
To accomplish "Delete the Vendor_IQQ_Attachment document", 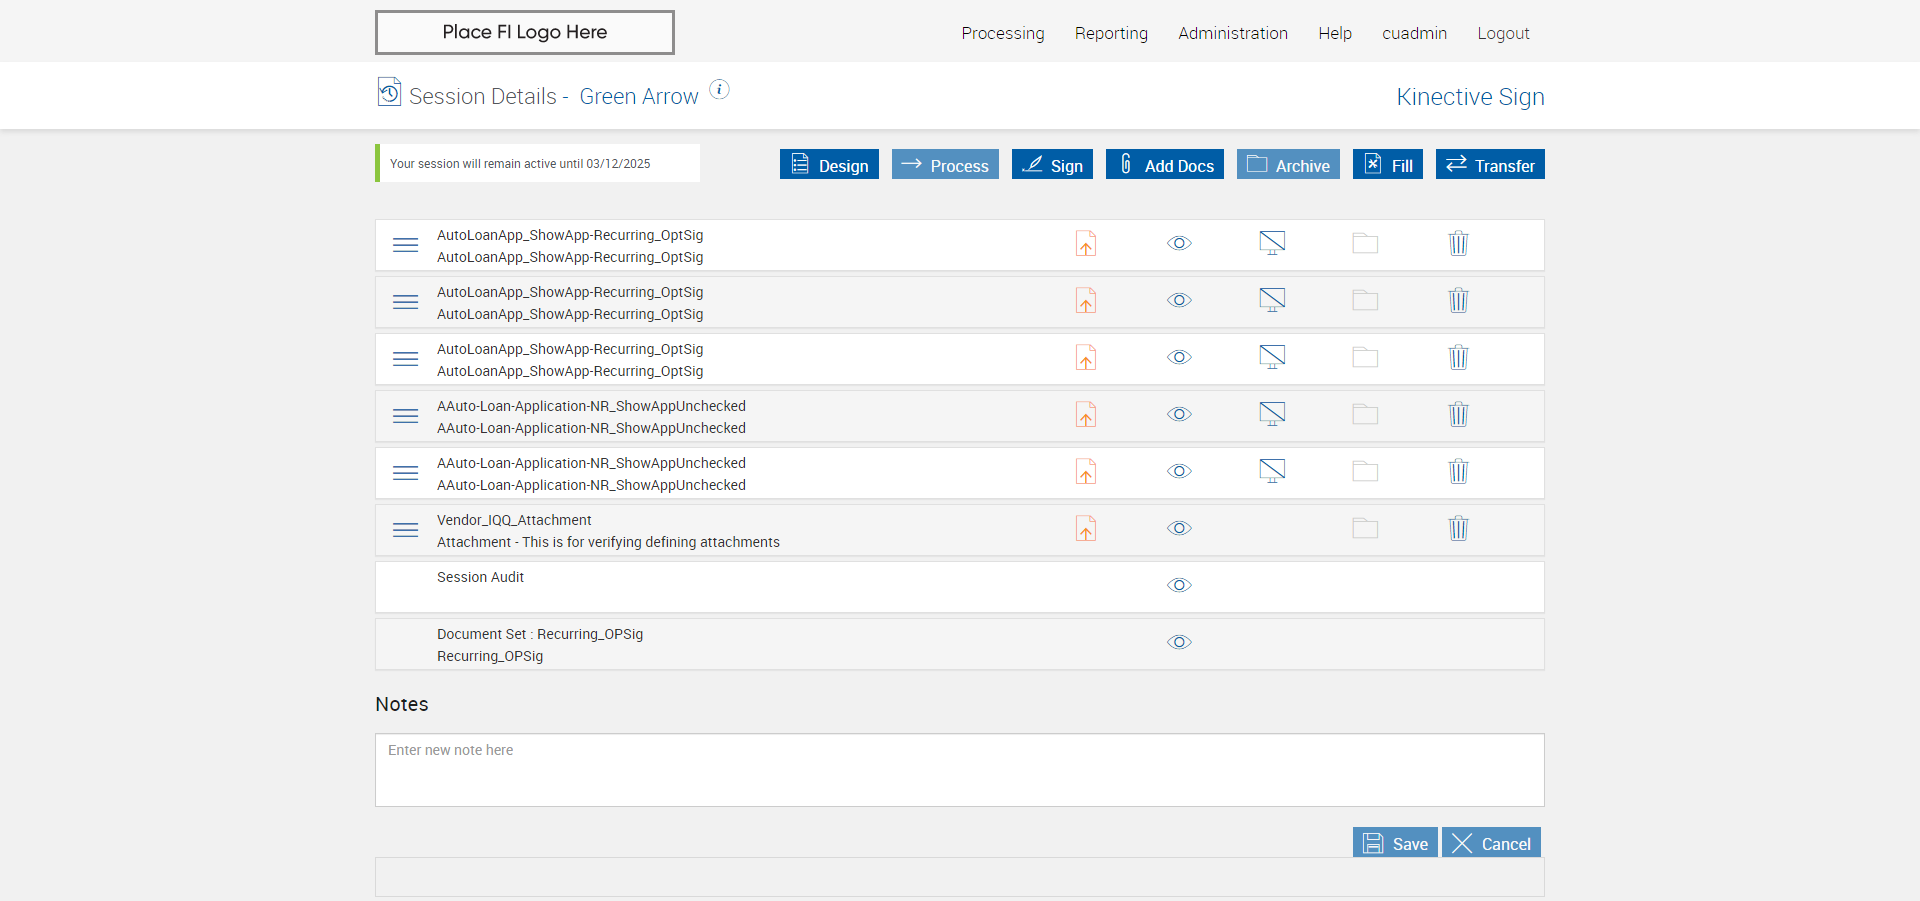I will [1458, 529].
